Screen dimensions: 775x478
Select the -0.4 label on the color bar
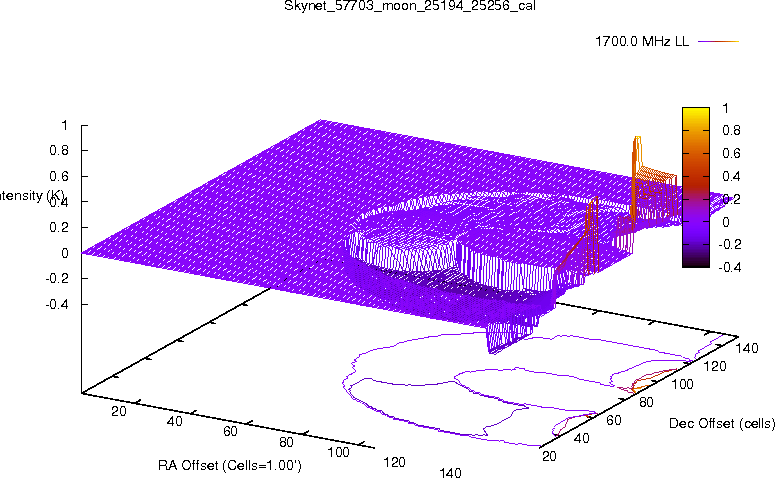click(729, 267)
